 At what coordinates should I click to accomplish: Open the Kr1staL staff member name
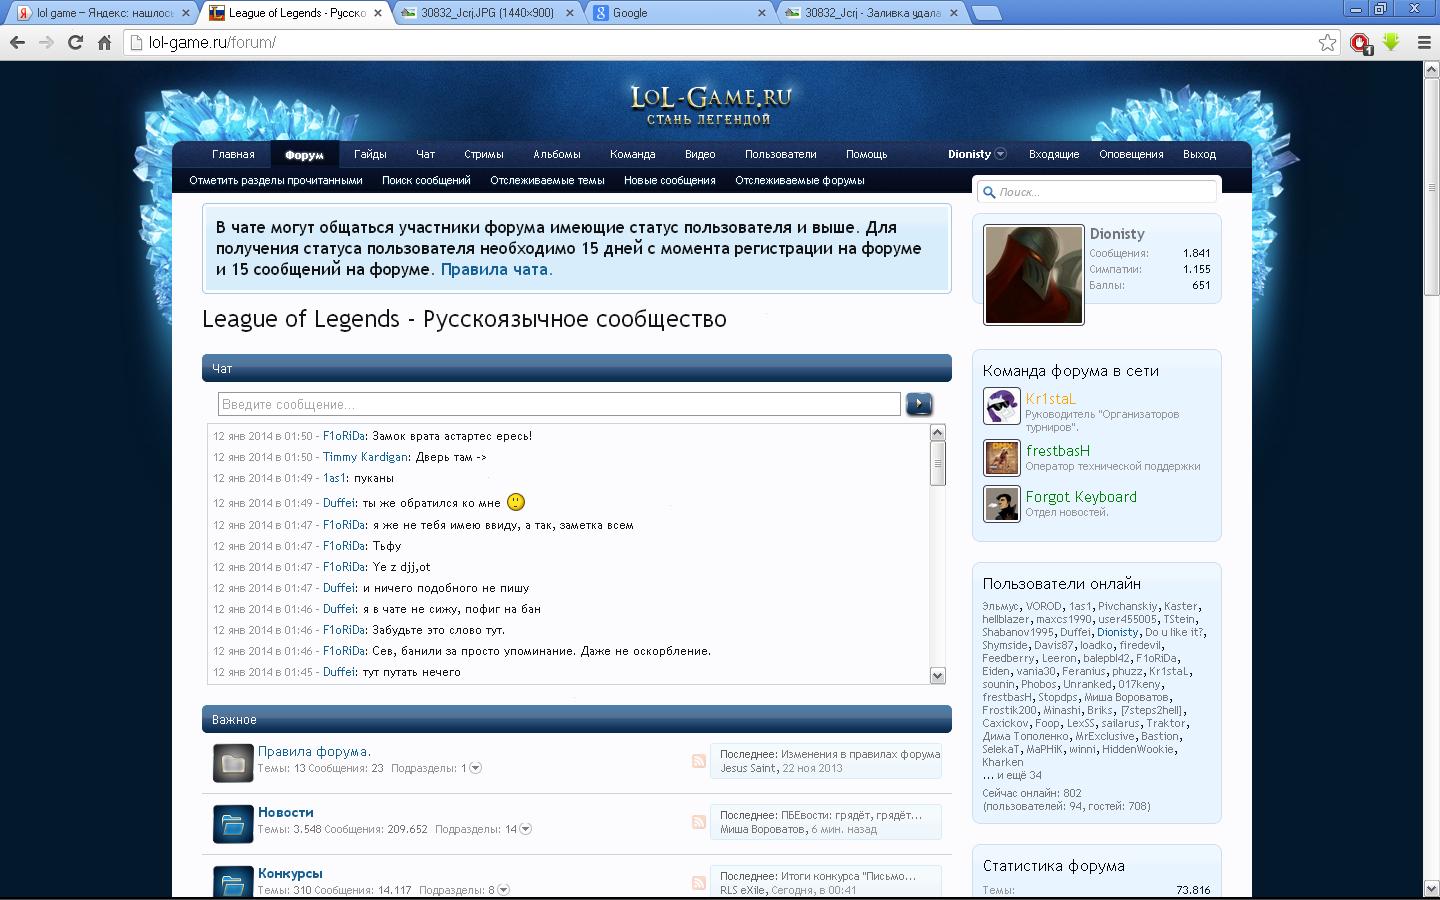(1050, 398)
